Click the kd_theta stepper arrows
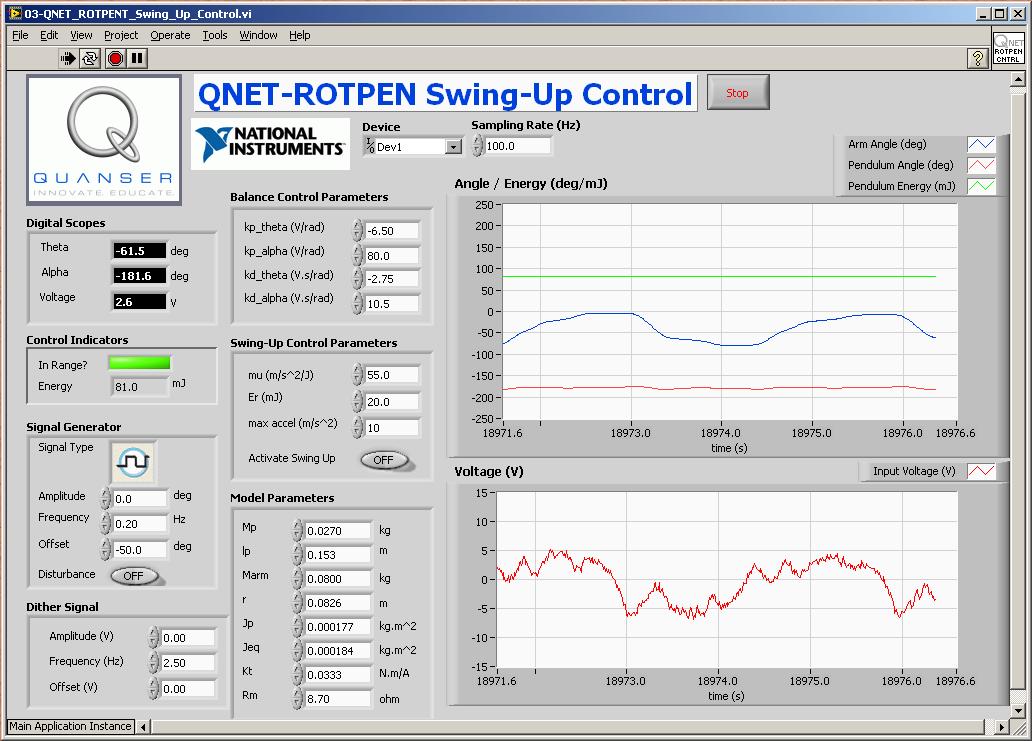 coord(357,279)
